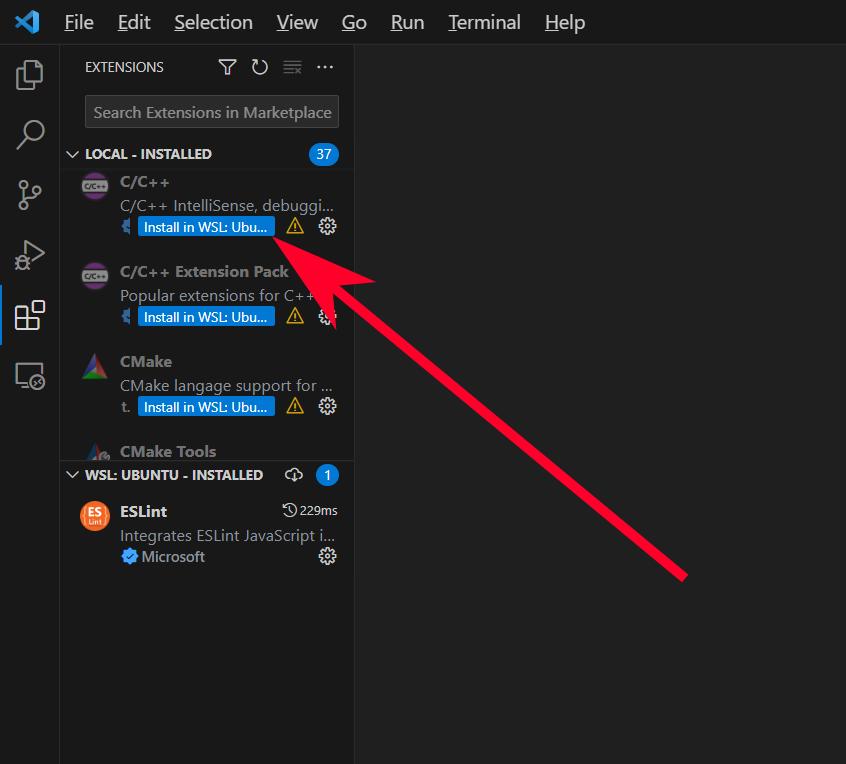Open the More Actions ellipsis menu
The image size is (846, 764).
tap(324, 67)
